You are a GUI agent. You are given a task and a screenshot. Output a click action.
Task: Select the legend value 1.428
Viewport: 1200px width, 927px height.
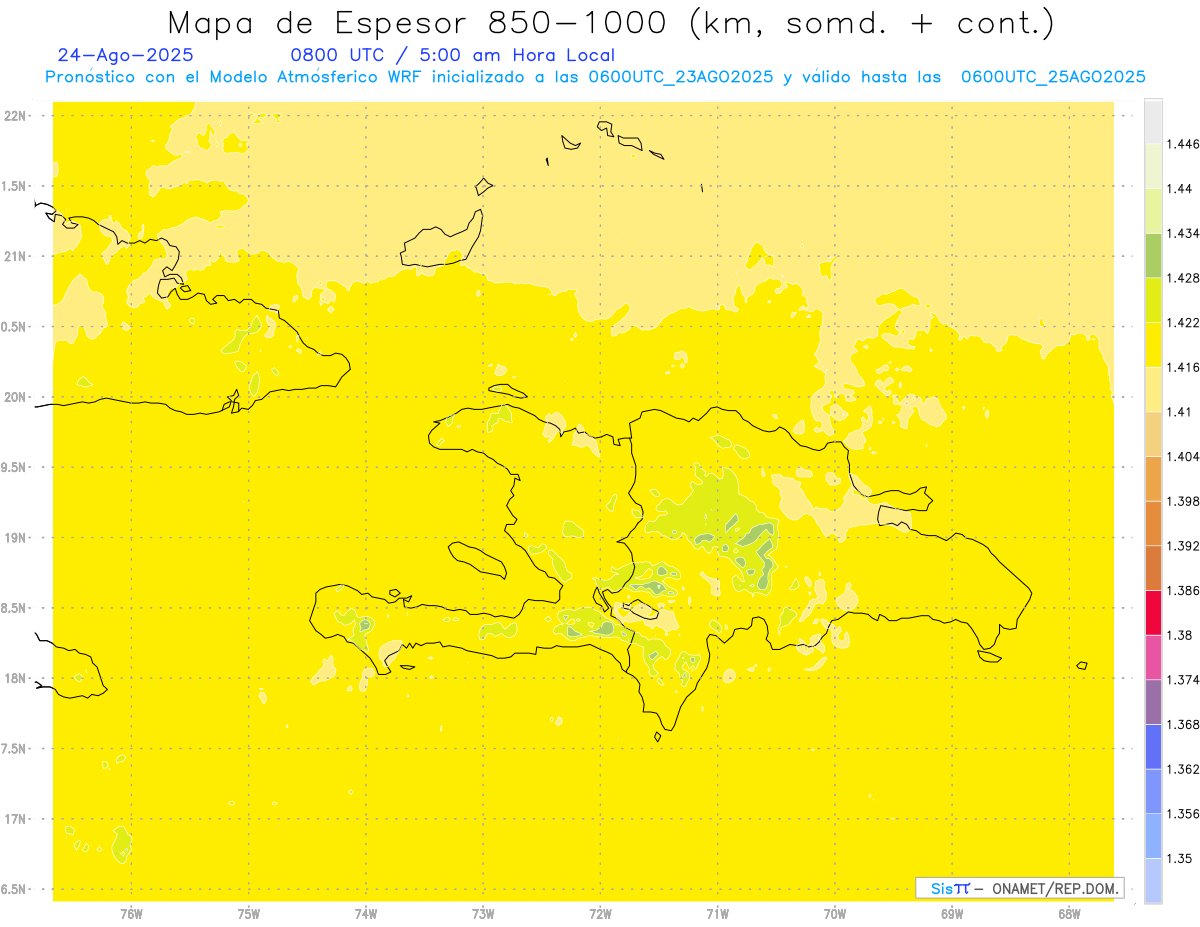click(1183, 278)
